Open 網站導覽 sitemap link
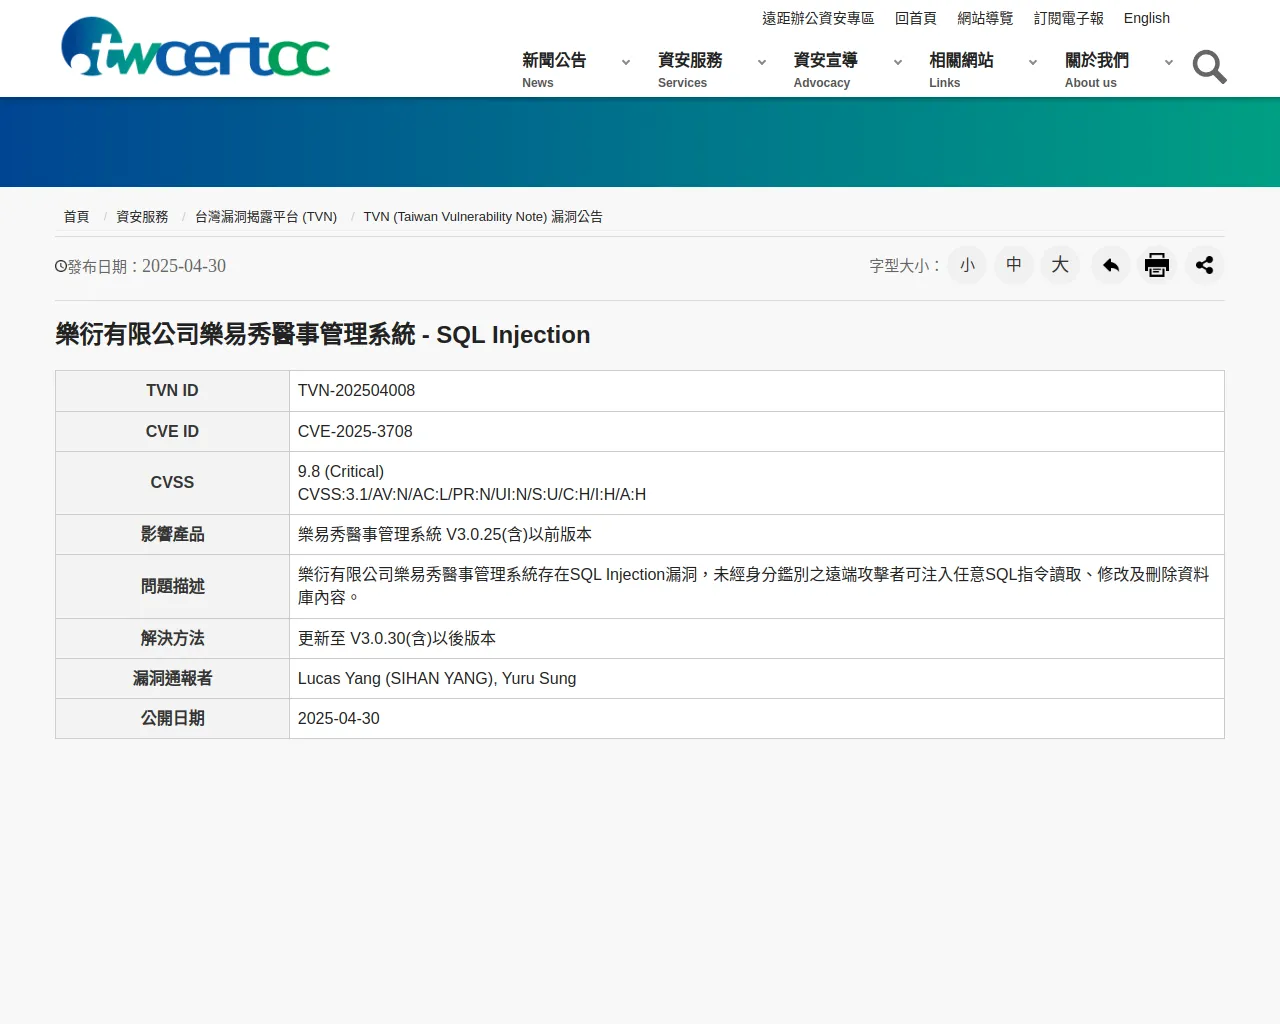 (x=985, y=18)
